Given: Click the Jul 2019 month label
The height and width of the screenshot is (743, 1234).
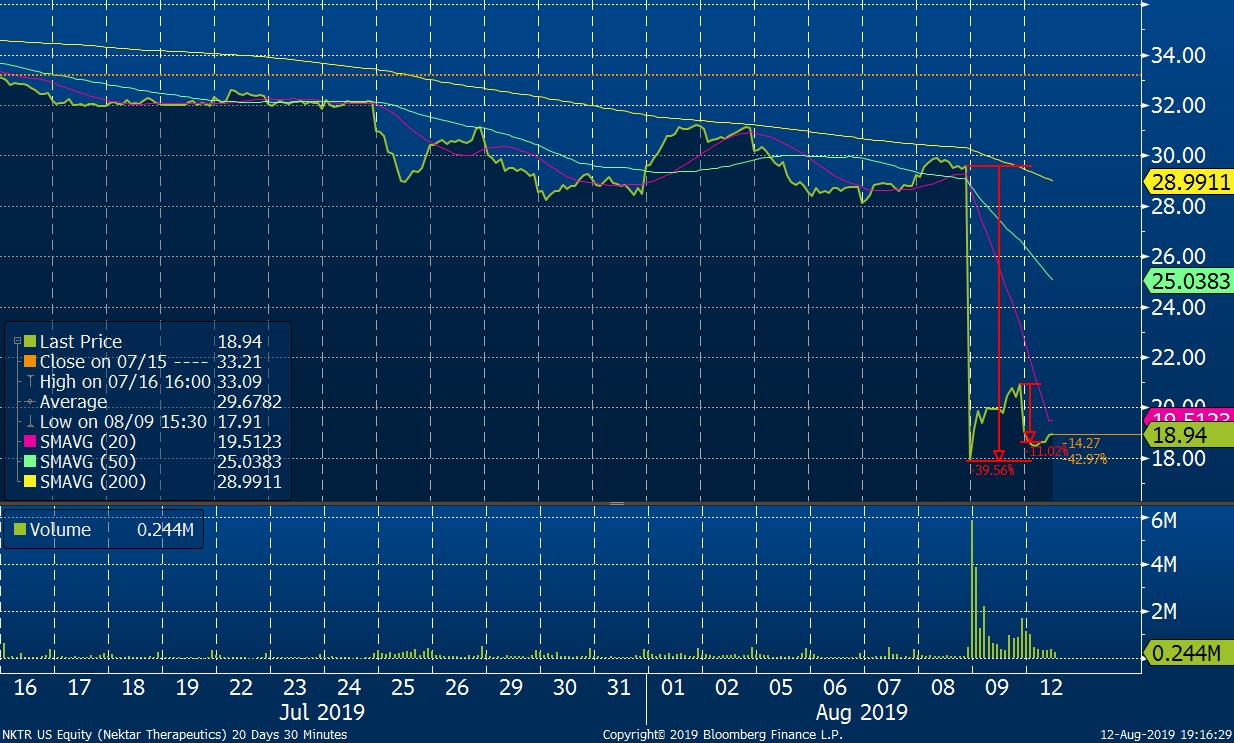Looking at the screenshot, I should [x=320, y=713].
